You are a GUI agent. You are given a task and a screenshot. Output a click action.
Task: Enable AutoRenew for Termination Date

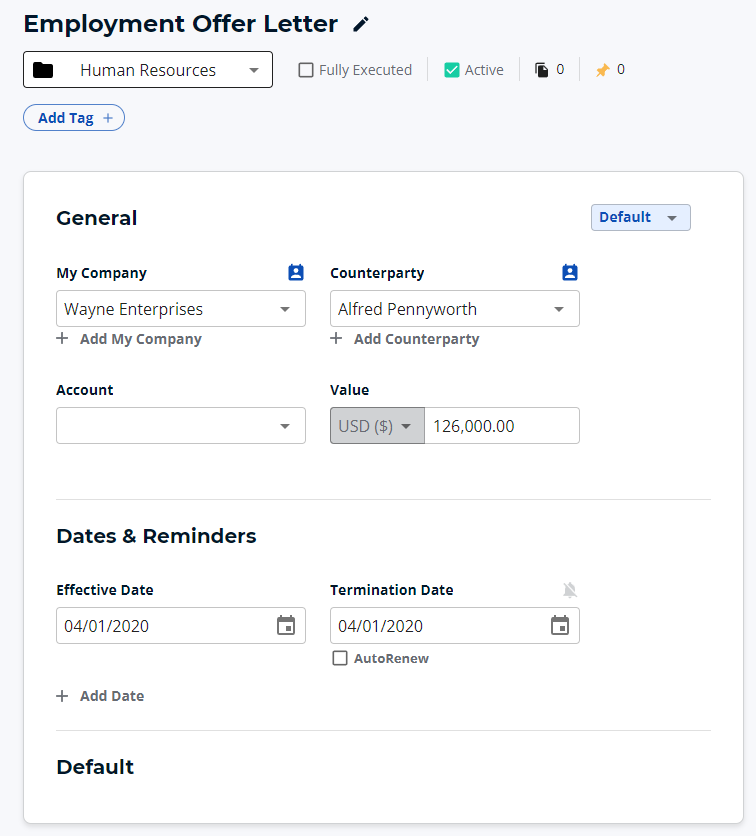[x=340, y=658]
